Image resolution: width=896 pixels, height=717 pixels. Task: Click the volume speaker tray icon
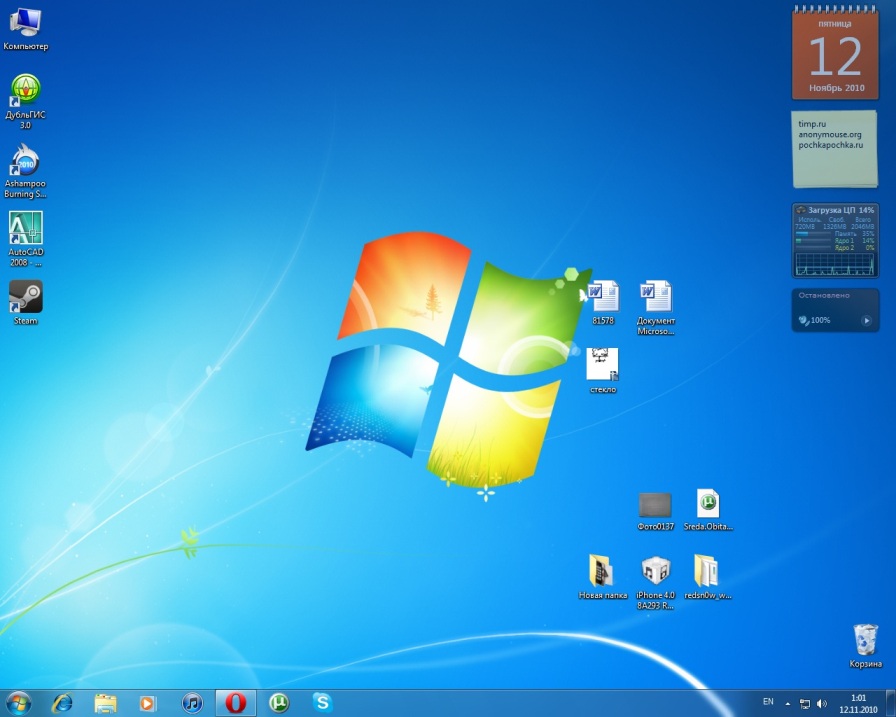point(822,704)
